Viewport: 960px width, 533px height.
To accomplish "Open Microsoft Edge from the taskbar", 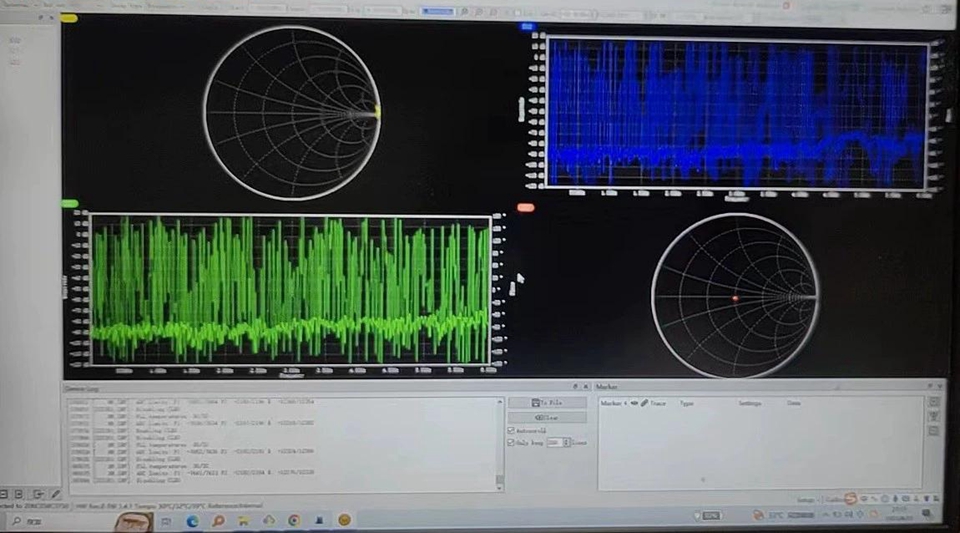I will click(x=192, y=521).
